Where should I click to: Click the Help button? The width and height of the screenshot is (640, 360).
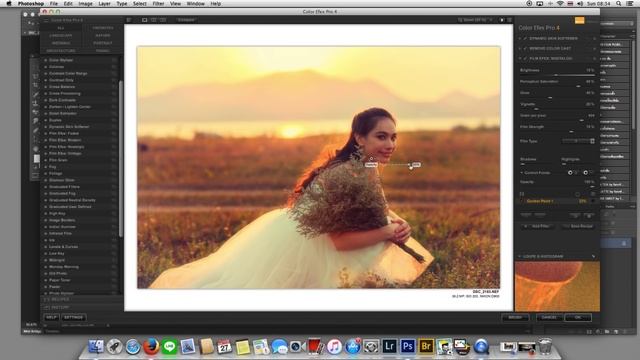(x=51, y=317)
